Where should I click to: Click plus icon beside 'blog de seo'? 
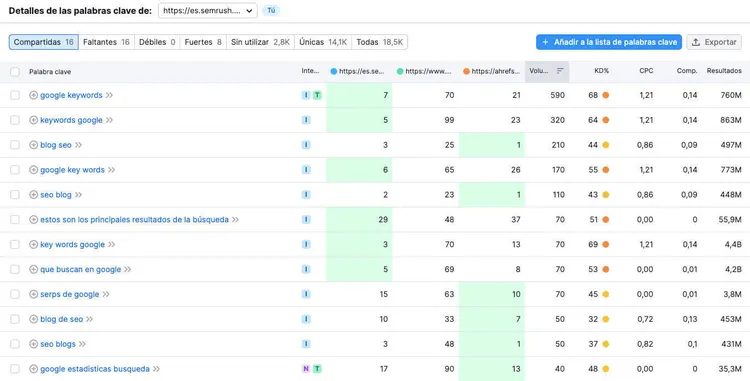(33, 319)
